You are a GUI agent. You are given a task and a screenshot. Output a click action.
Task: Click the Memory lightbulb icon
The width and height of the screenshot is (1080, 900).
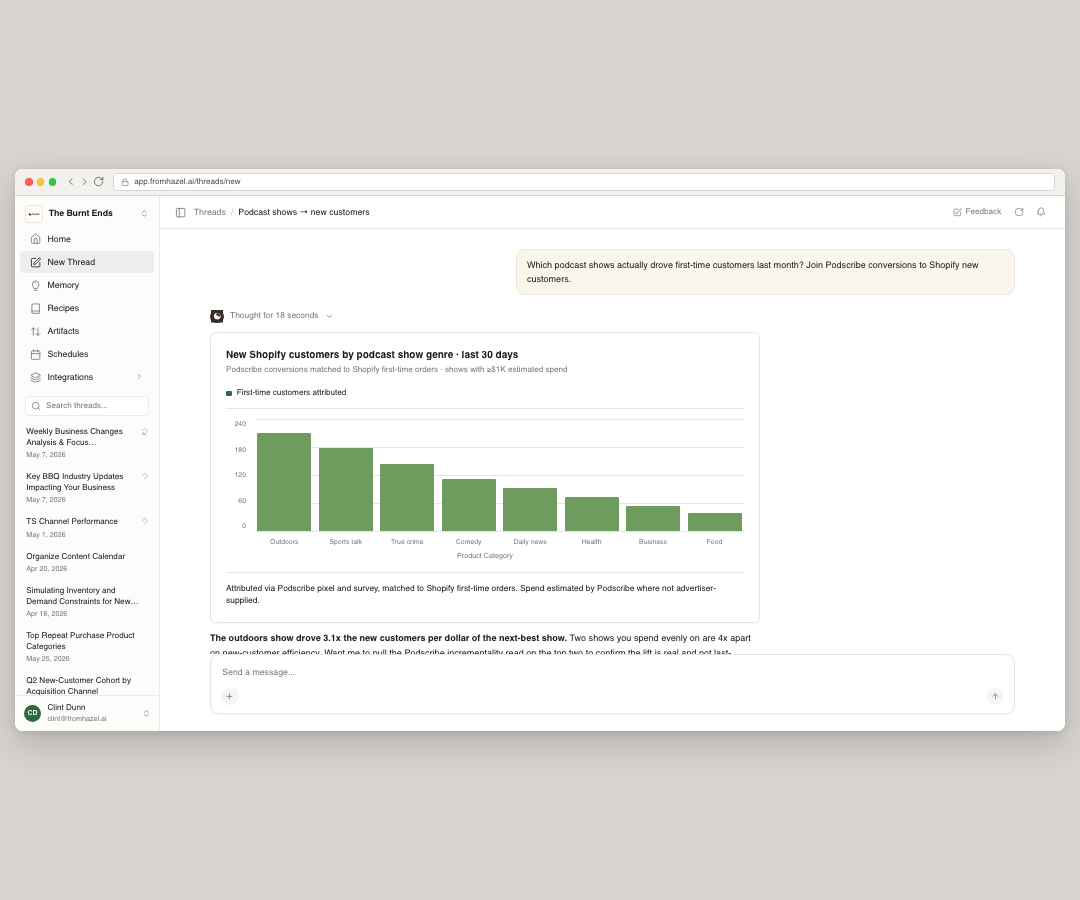click(x=36, y=285)
